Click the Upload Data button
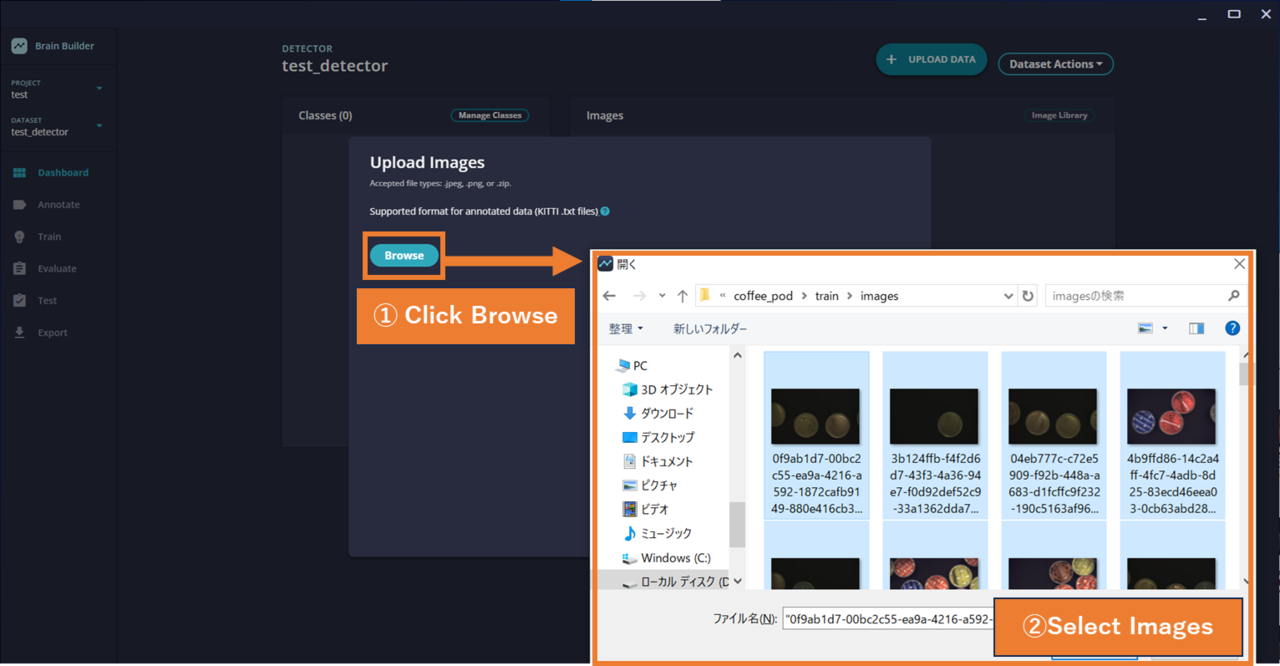Screen dimensions: 1280x666 click(932, 59)
